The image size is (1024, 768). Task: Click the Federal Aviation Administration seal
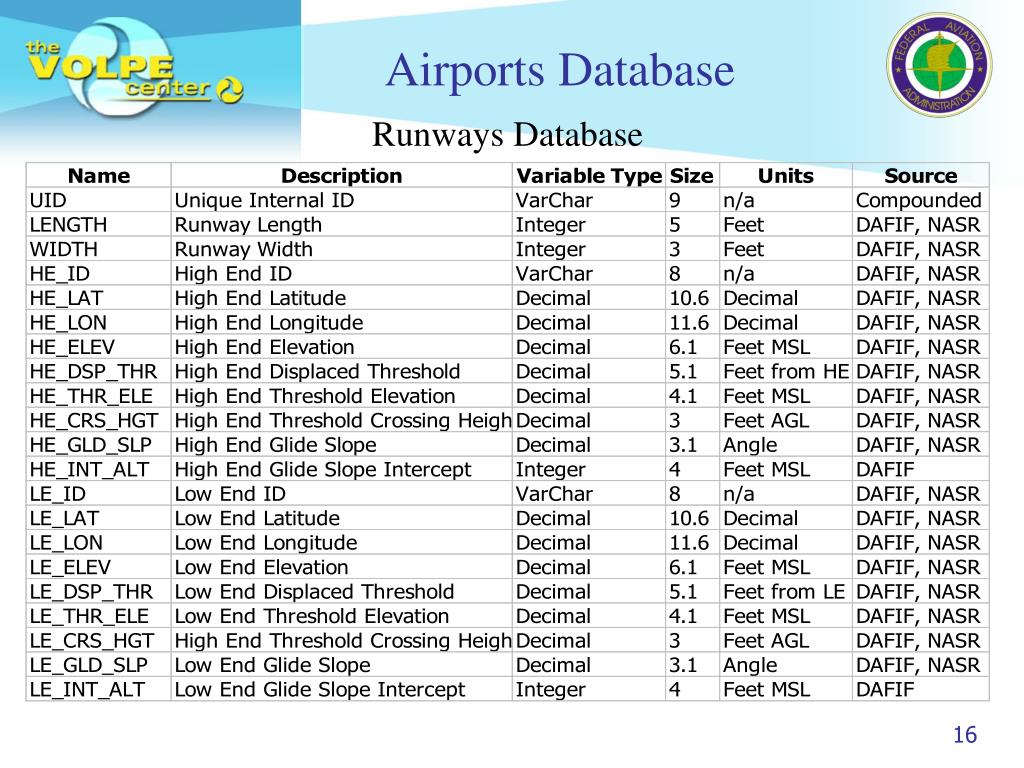[x=939, y=65]
